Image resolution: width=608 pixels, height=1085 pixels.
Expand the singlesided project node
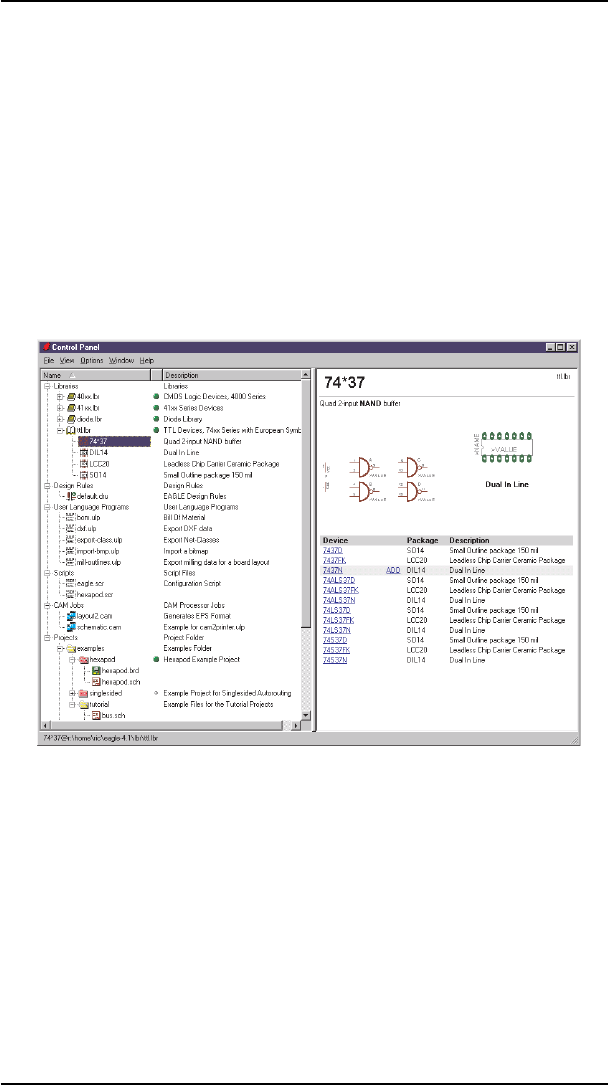pyautogui.click(x=73, y=693)
